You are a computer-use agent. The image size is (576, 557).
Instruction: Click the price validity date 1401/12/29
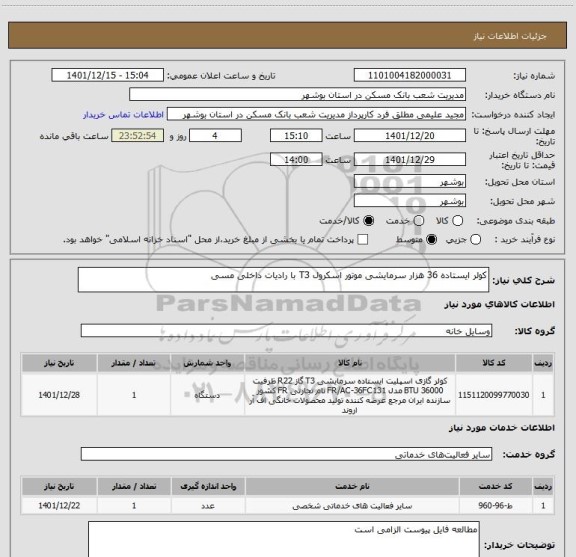[x=410, y=159]
